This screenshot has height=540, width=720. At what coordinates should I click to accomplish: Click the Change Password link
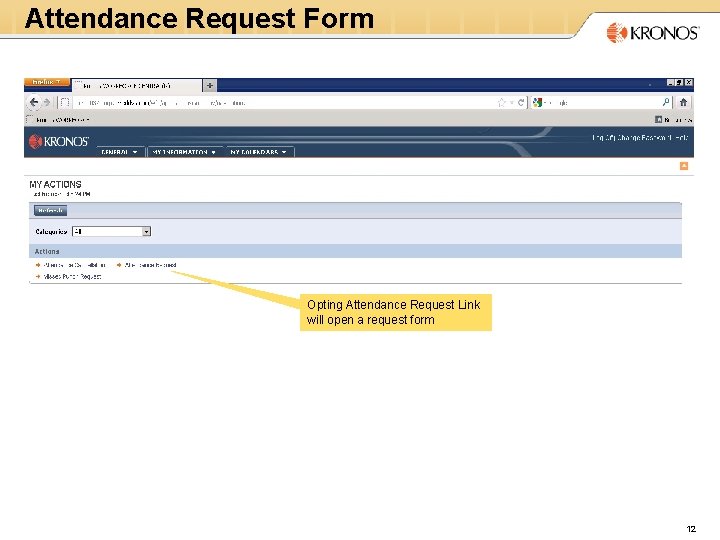(644, 137)
